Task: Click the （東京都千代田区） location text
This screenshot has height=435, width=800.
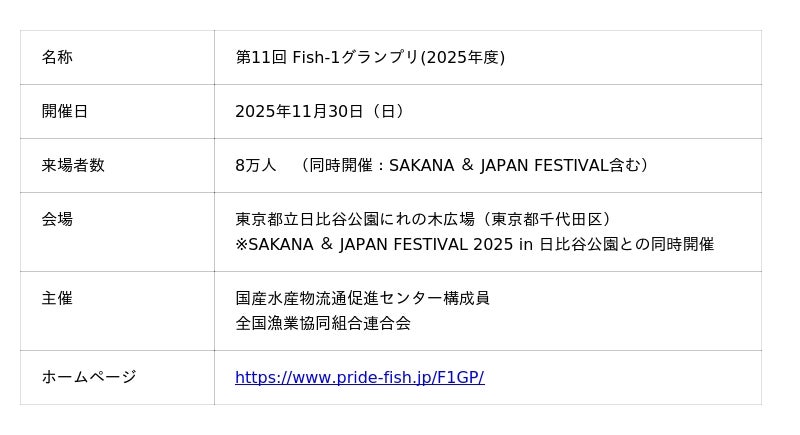Action: pyautogui.click(x=545, y=219)
